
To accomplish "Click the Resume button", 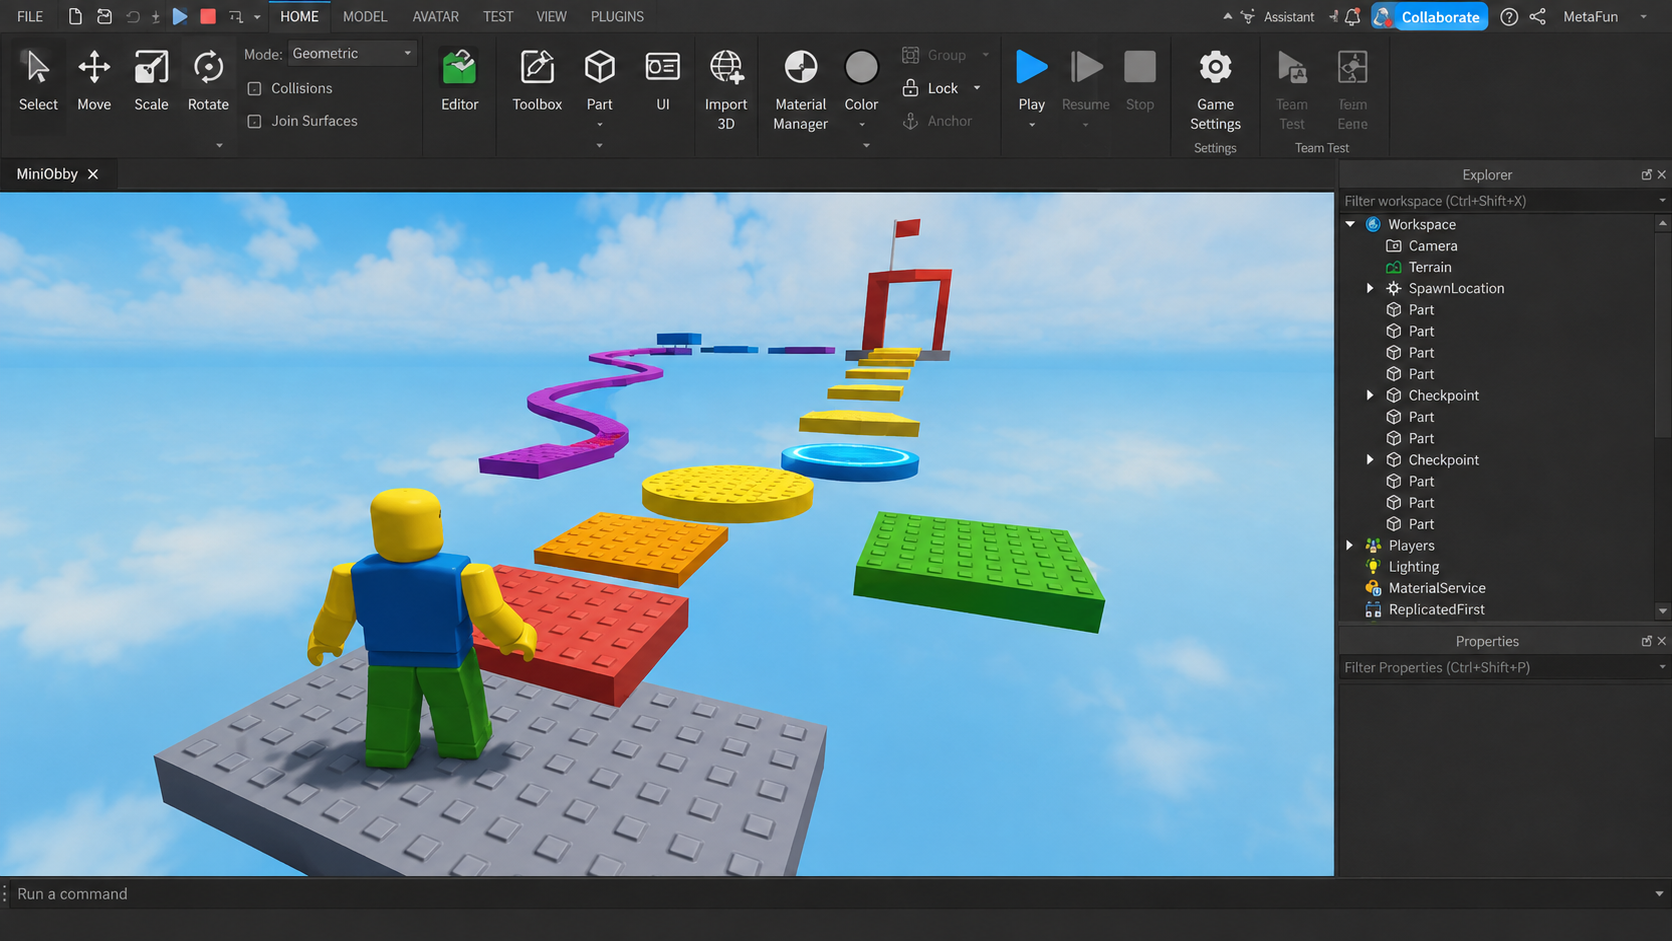I will [1085, 81].
